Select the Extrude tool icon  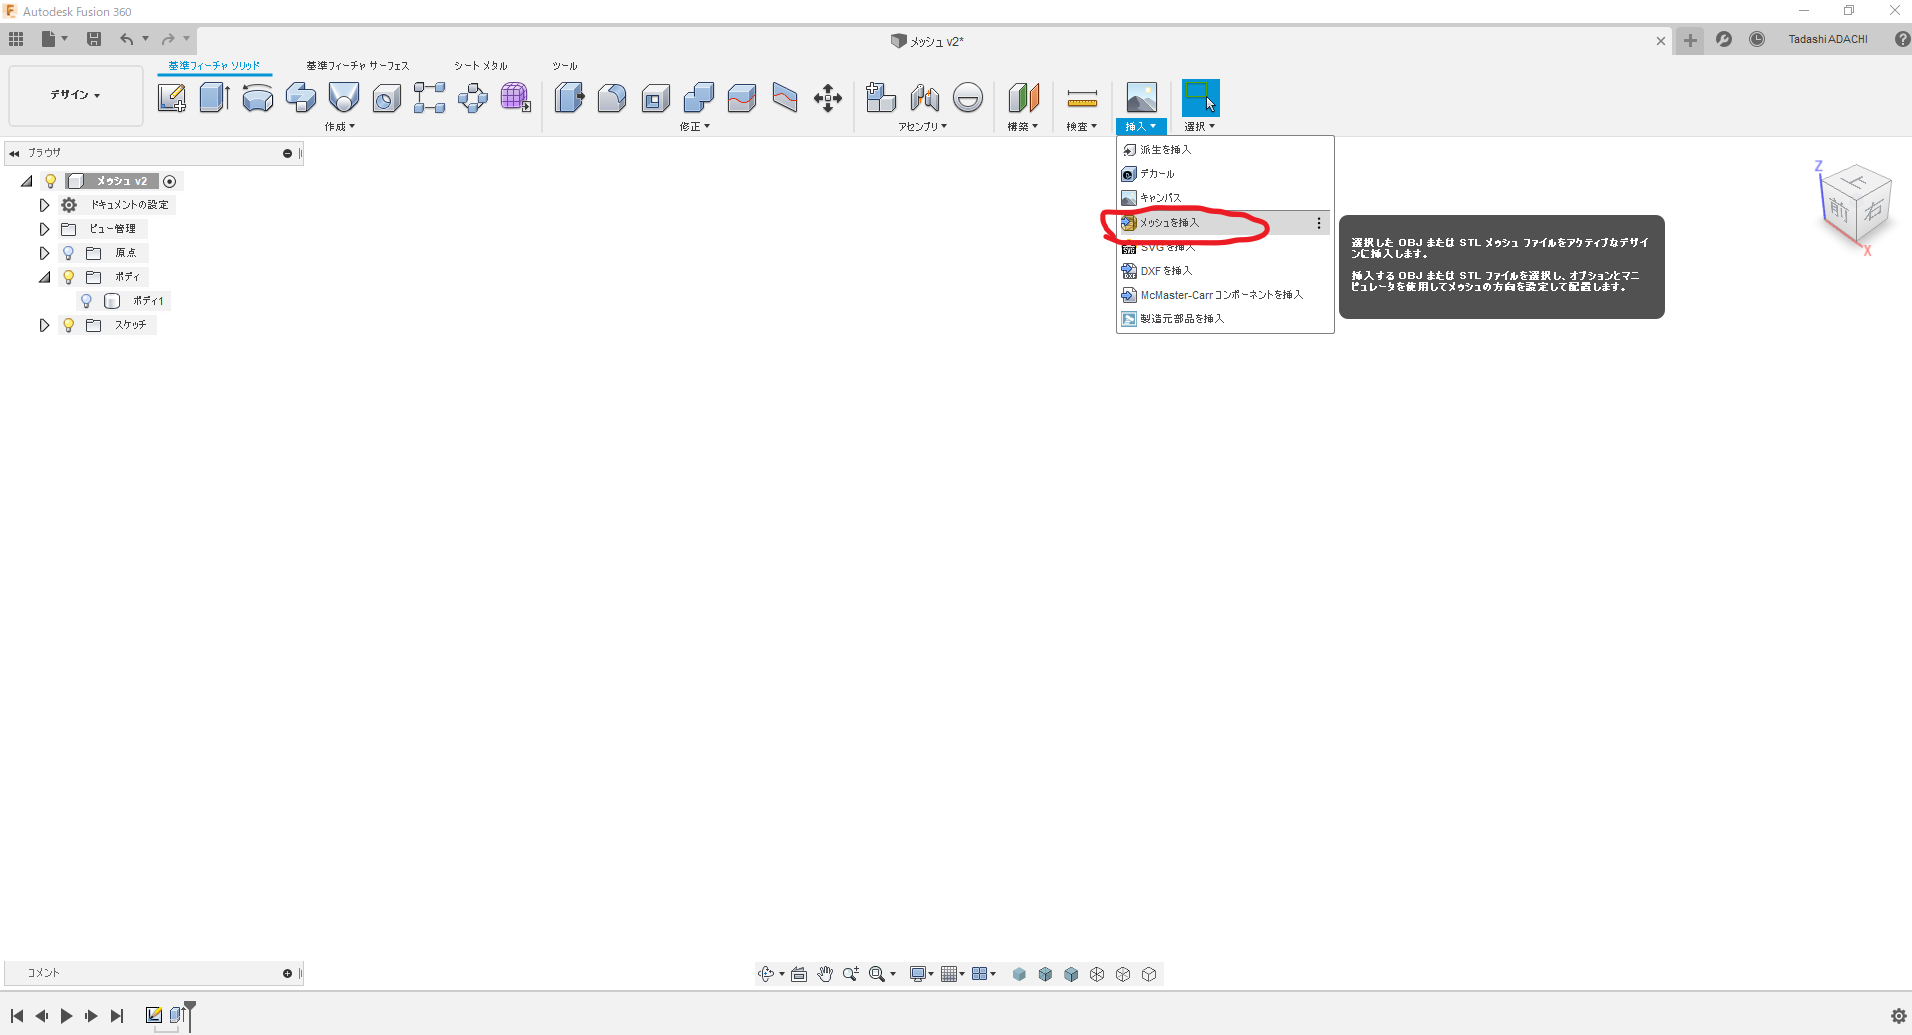(214, 98)
